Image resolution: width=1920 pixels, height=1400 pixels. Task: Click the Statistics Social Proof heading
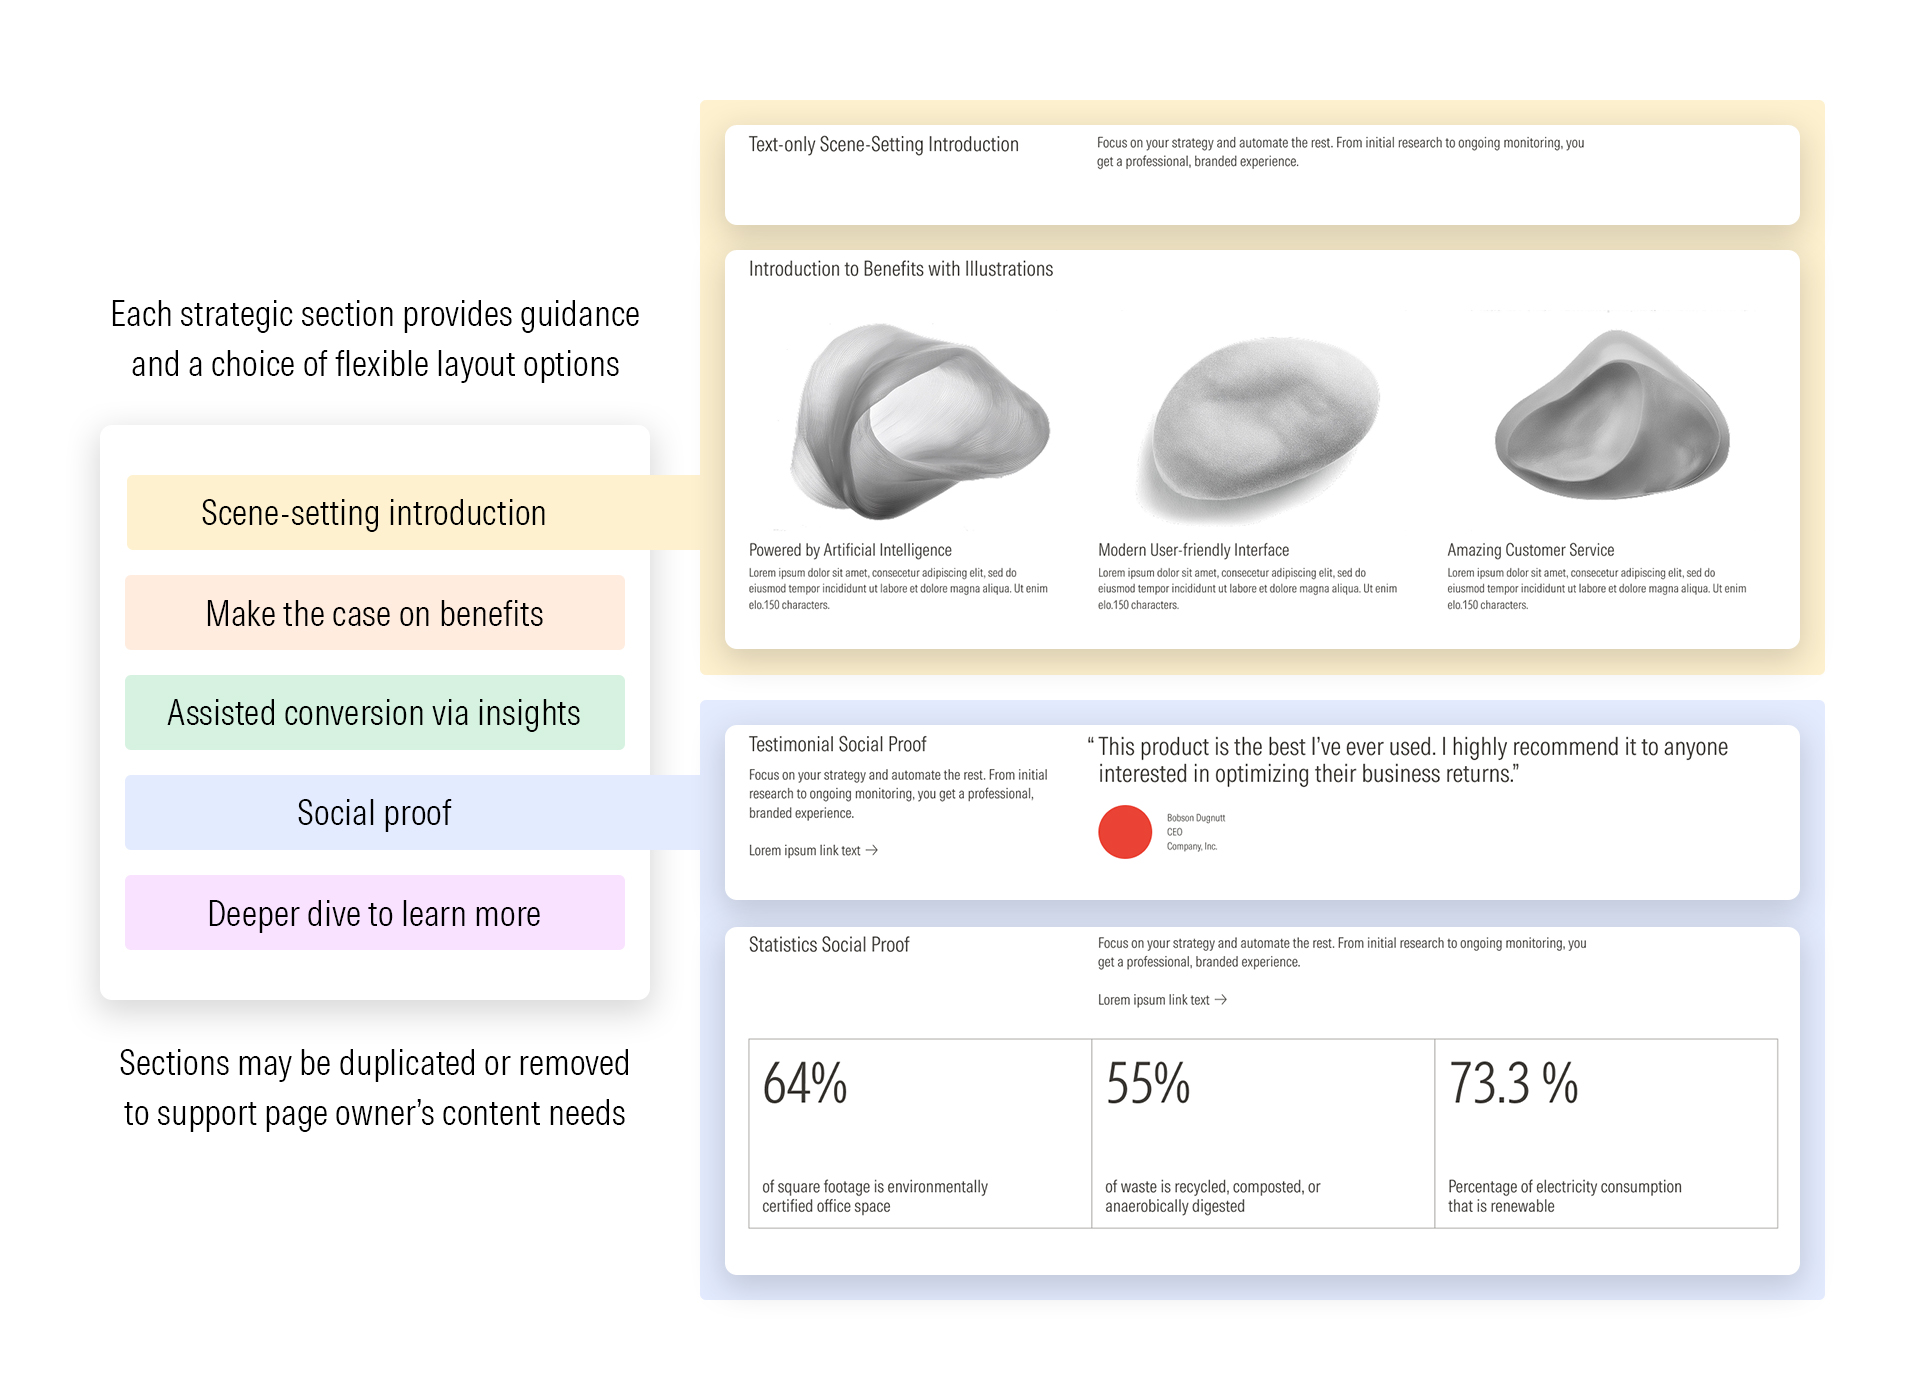[829, 945]
